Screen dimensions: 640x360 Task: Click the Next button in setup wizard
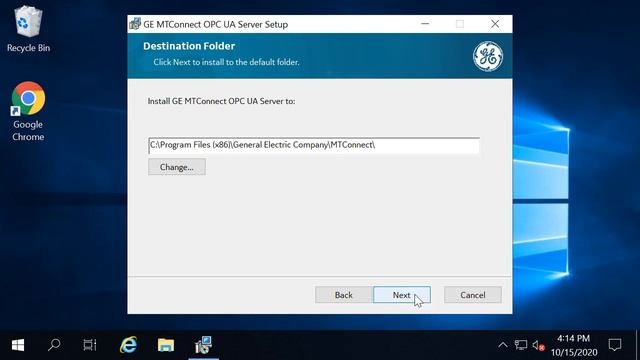pyautogui.click(x=402, y=295)
